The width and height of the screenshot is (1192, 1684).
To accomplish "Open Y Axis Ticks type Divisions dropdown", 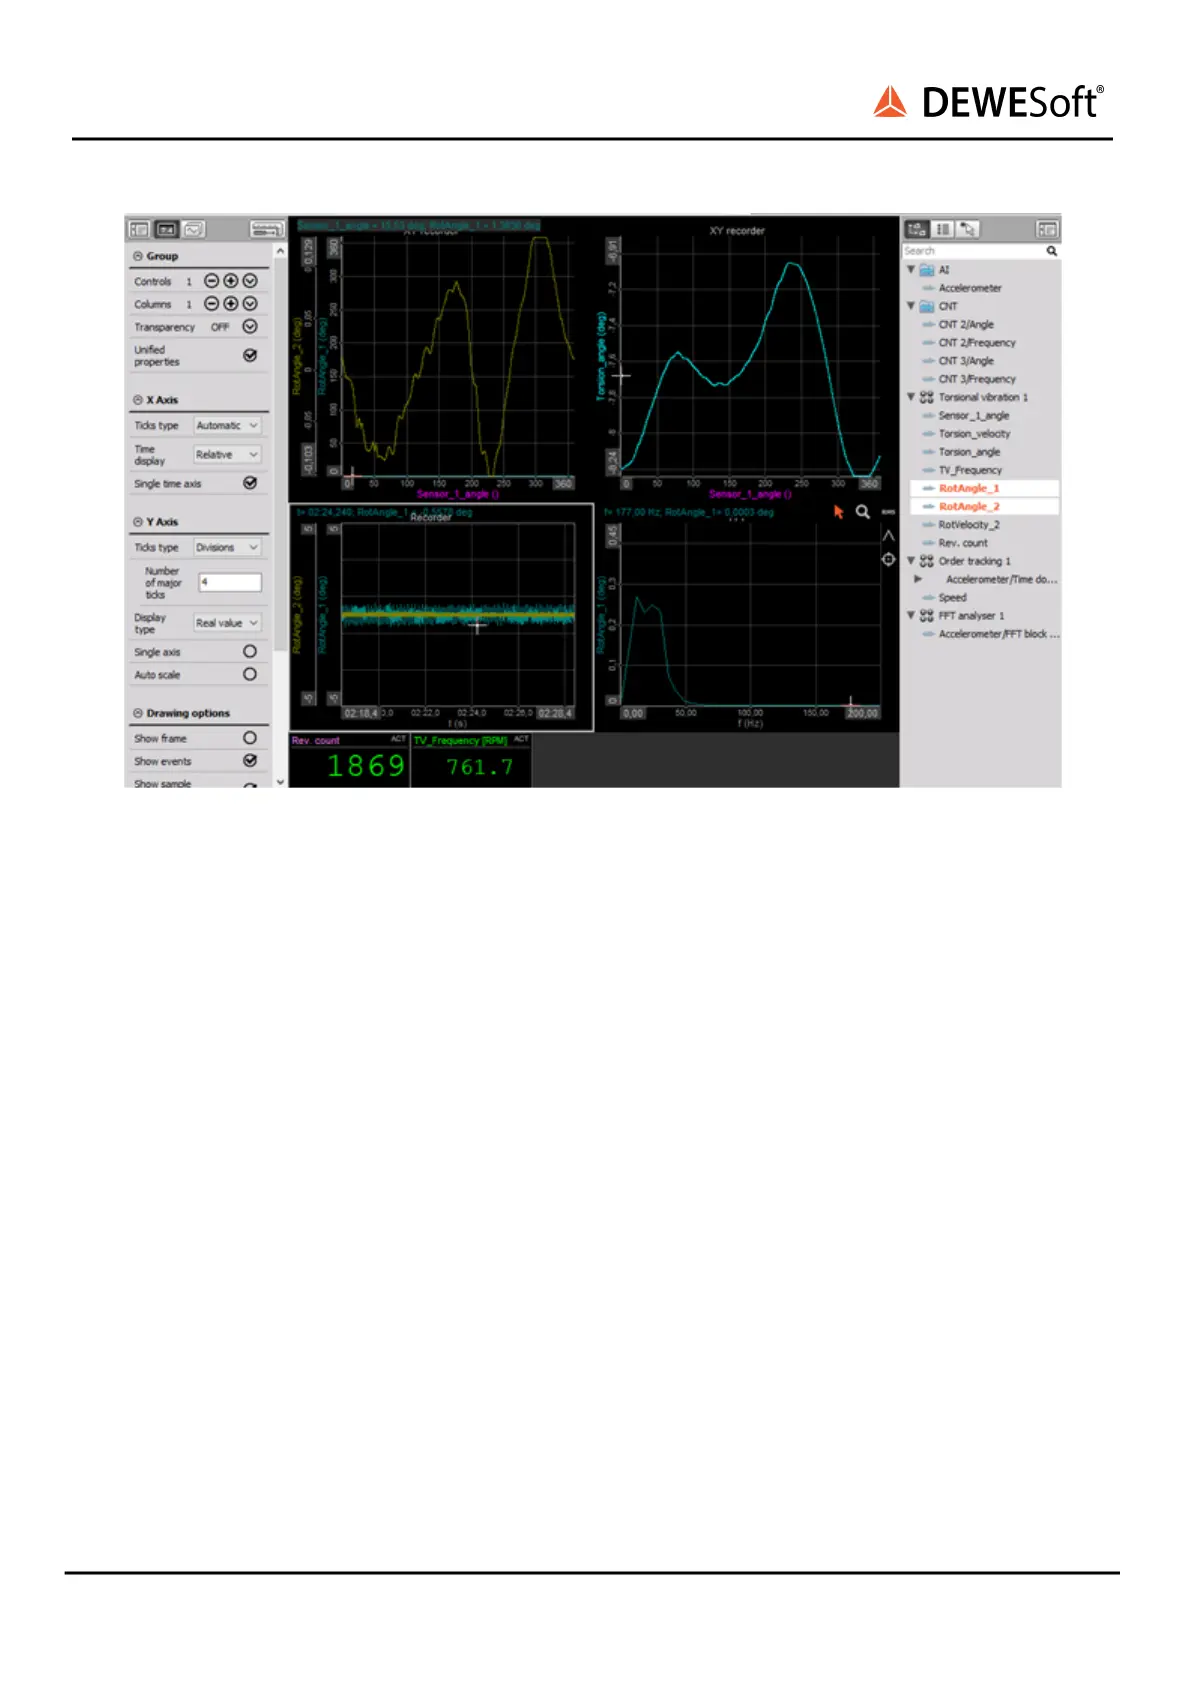I will coord(227,547).
